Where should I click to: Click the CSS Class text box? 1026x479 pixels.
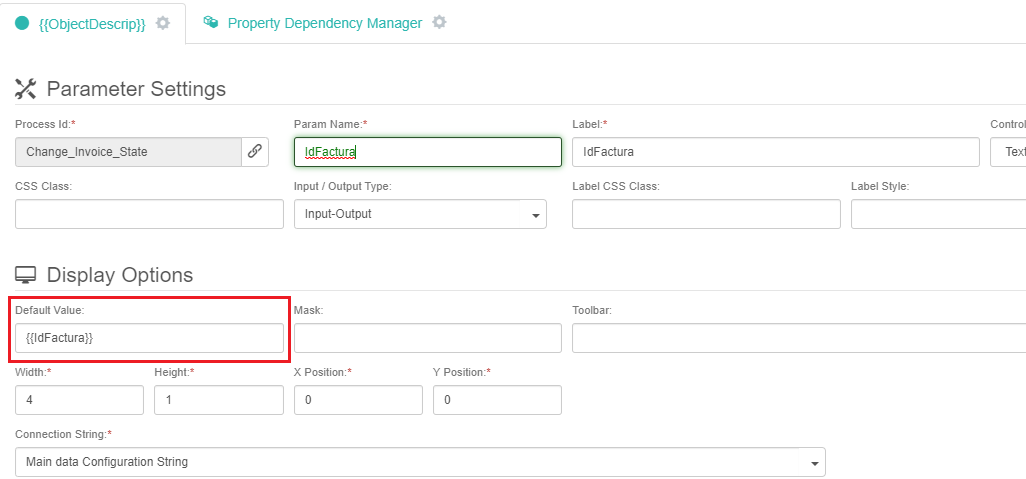[x=149, y=214]
